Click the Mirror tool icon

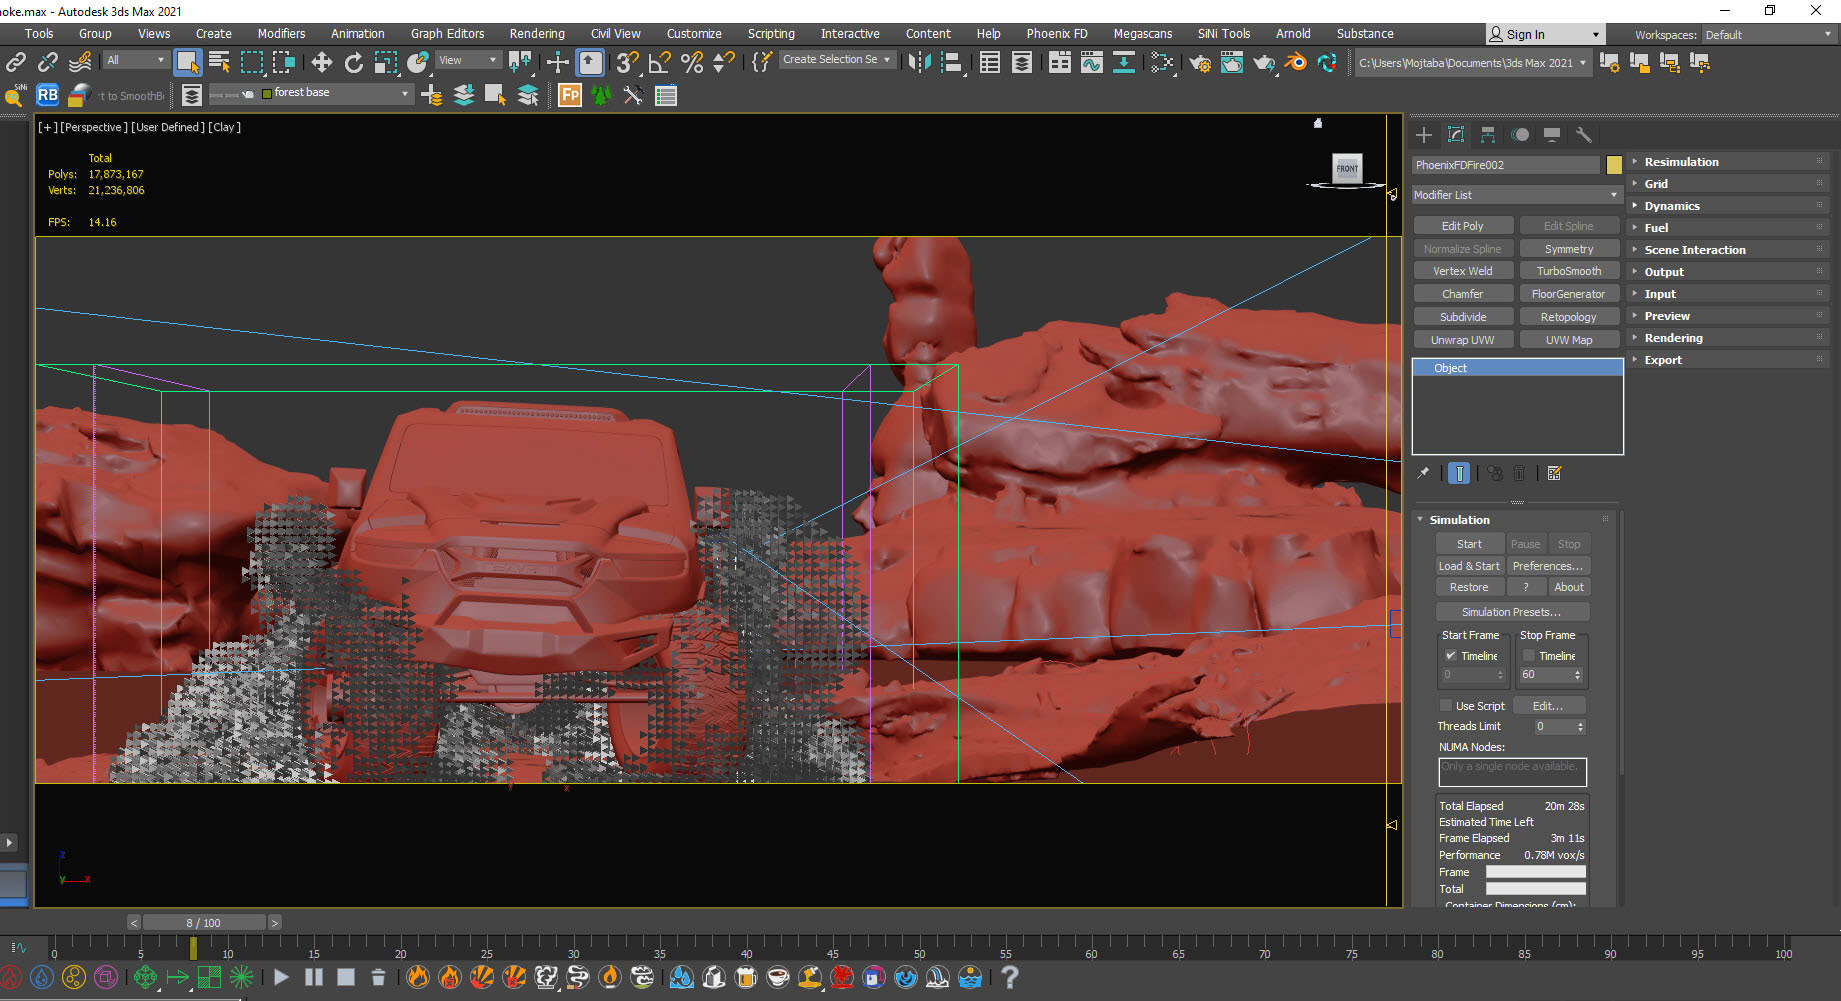919,62
